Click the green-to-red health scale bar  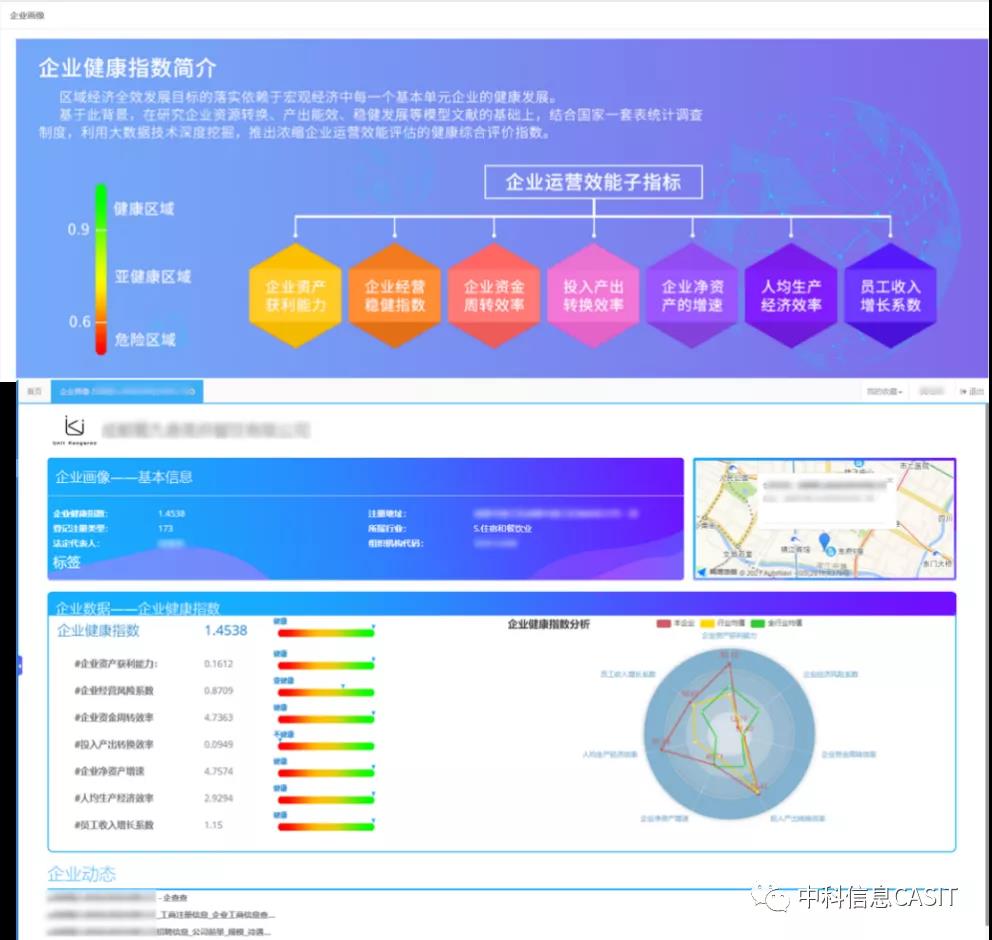click(x=101, y=269)
